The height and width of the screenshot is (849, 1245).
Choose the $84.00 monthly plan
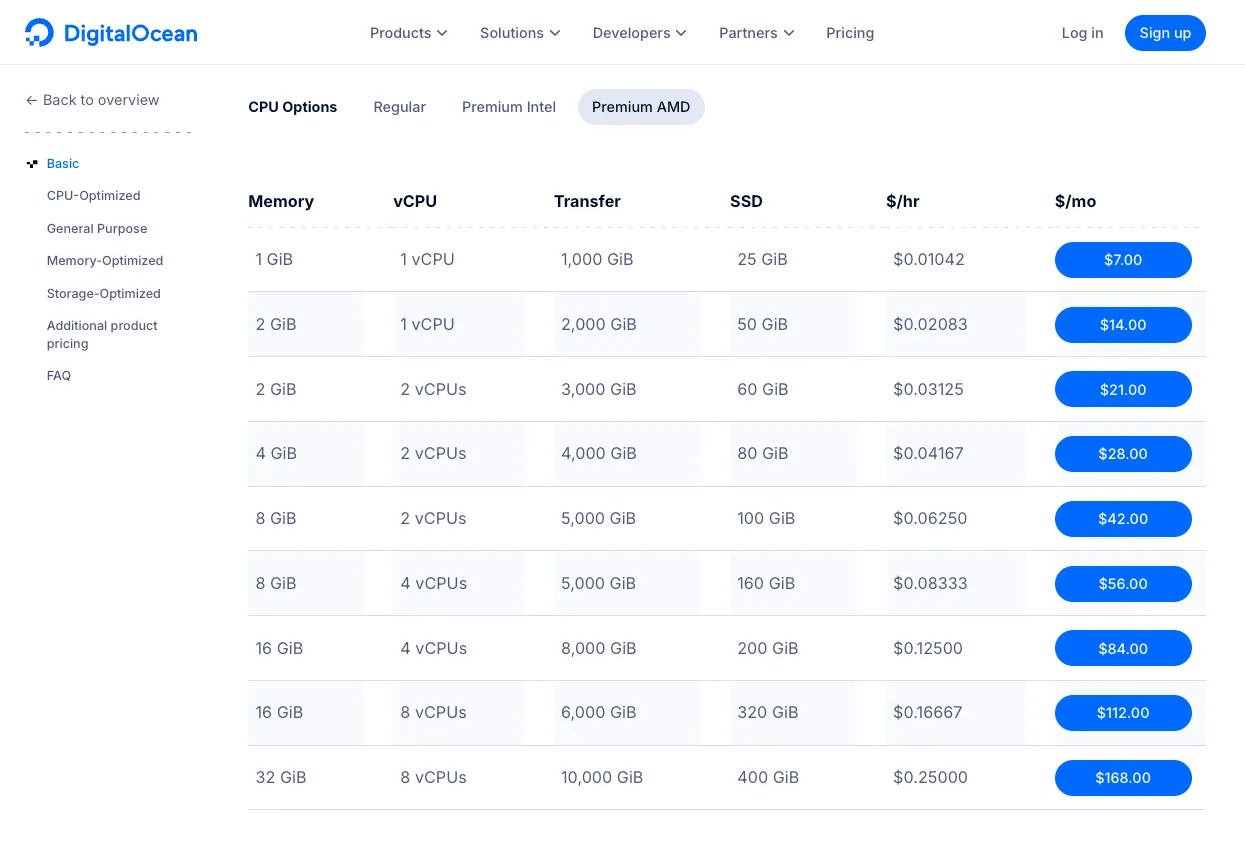coord(1123,648)
